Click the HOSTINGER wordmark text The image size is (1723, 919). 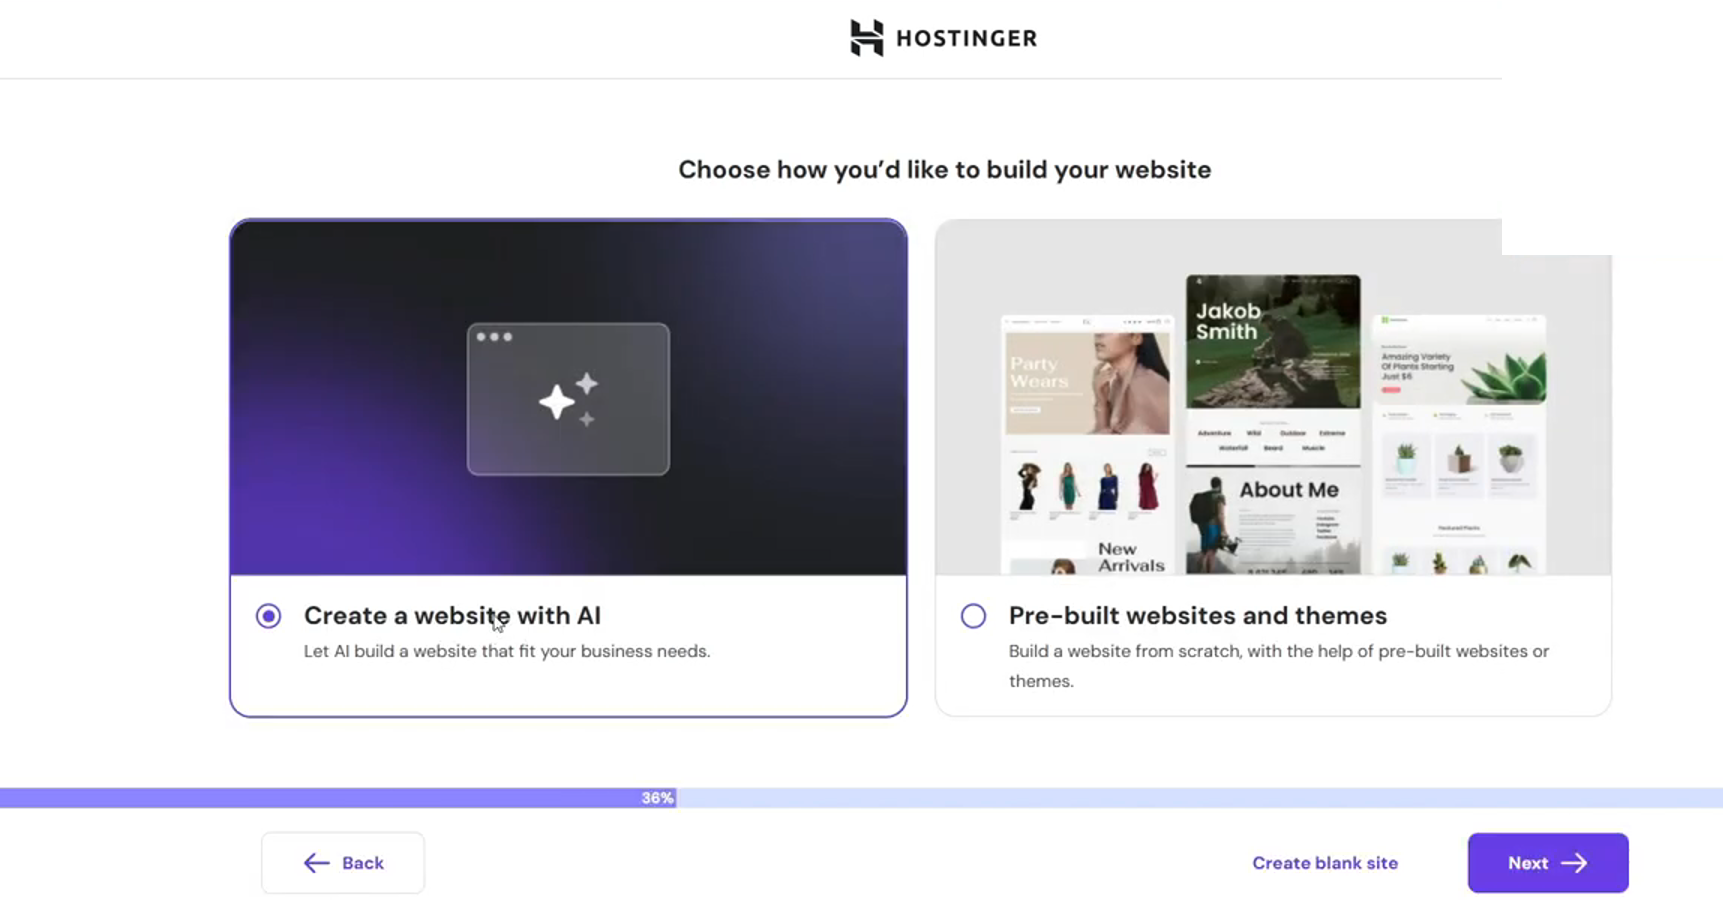(x=966, y=39)
